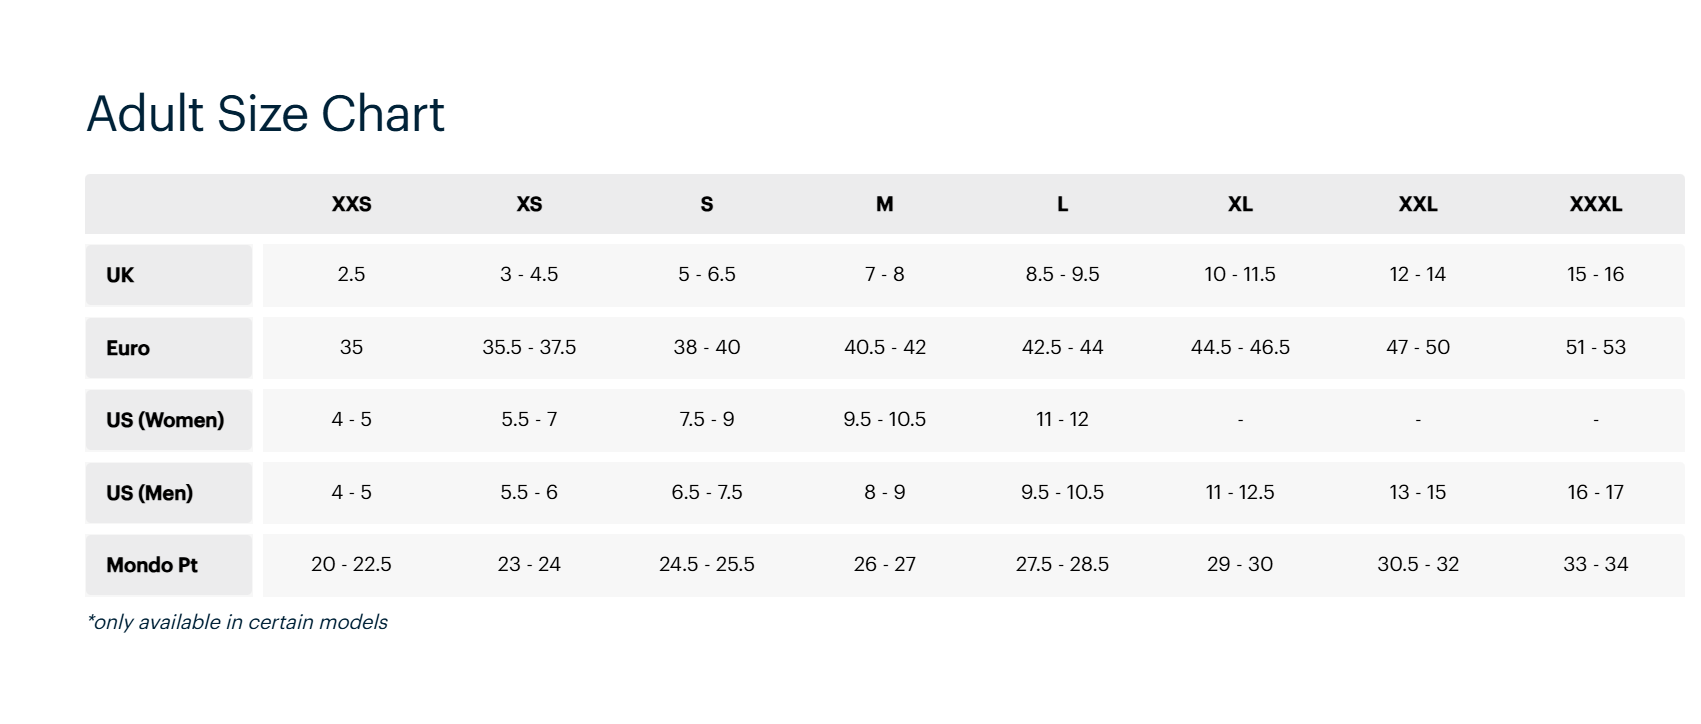The image size is (1701, 724).
Task: Select the XS column header
Action: coord(529,204)
